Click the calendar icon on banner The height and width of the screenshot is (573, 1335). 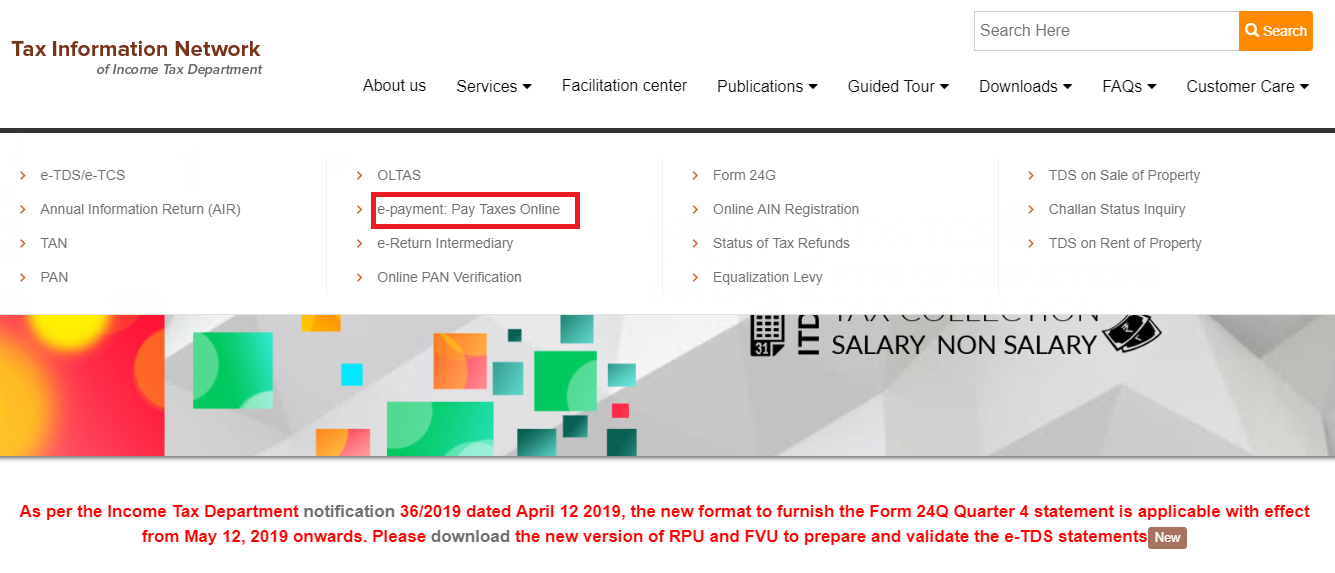click(768, 336)
